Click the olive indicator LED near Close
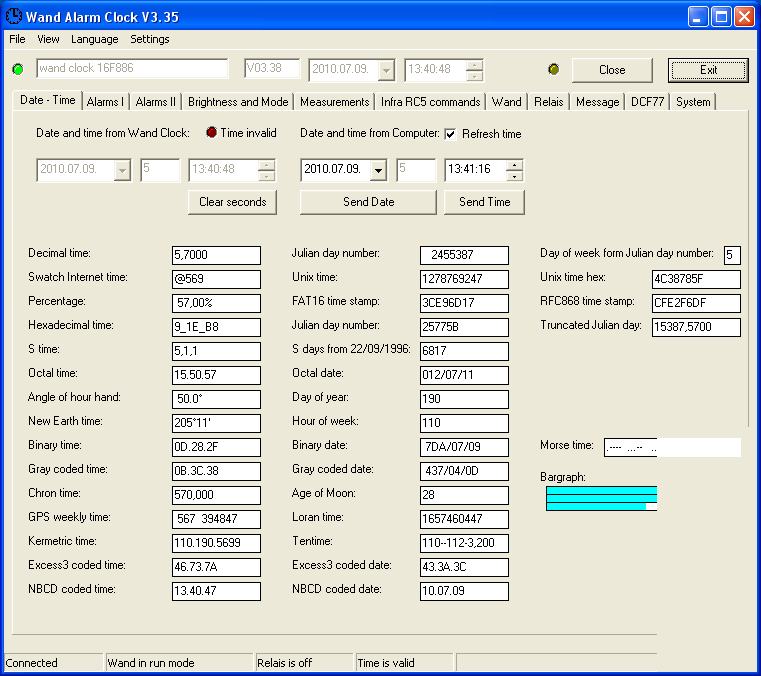This screenshot has width=761, height=676. pos(553,69)
